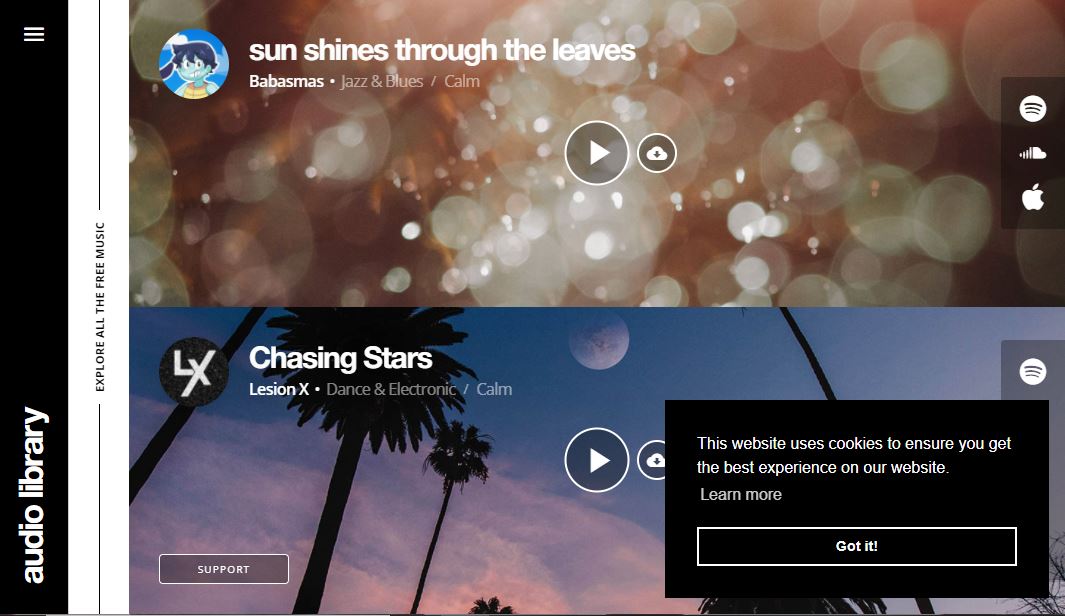The height and width of the screenshot is (616, 1065).
Task: Play 'sun shines through the leaves' track
Action: point(597,153)
